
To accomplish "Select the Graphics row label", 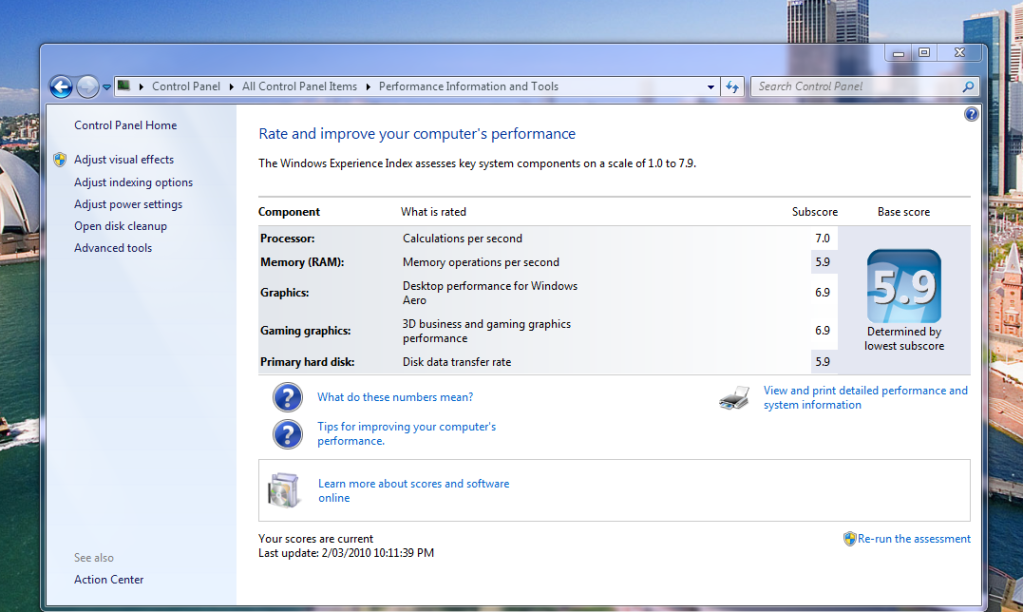I will tap(284, 293).
